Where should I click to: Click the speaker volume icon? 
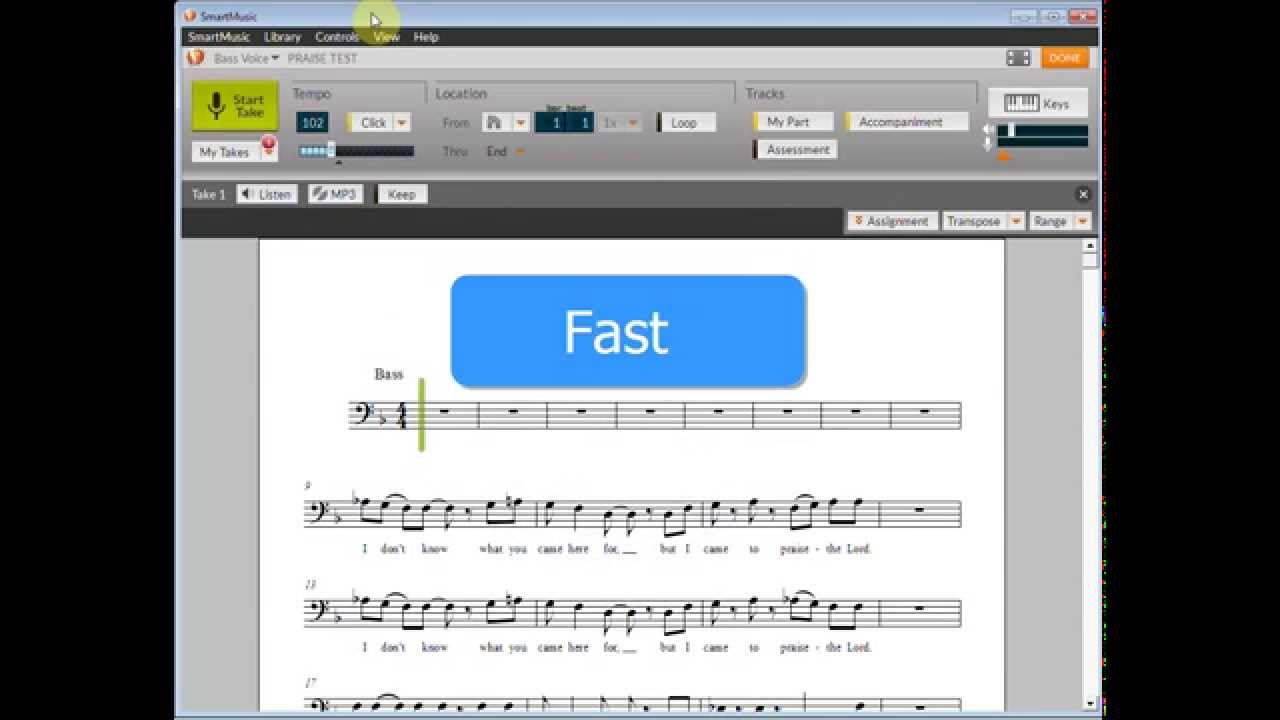click(988, 130)
